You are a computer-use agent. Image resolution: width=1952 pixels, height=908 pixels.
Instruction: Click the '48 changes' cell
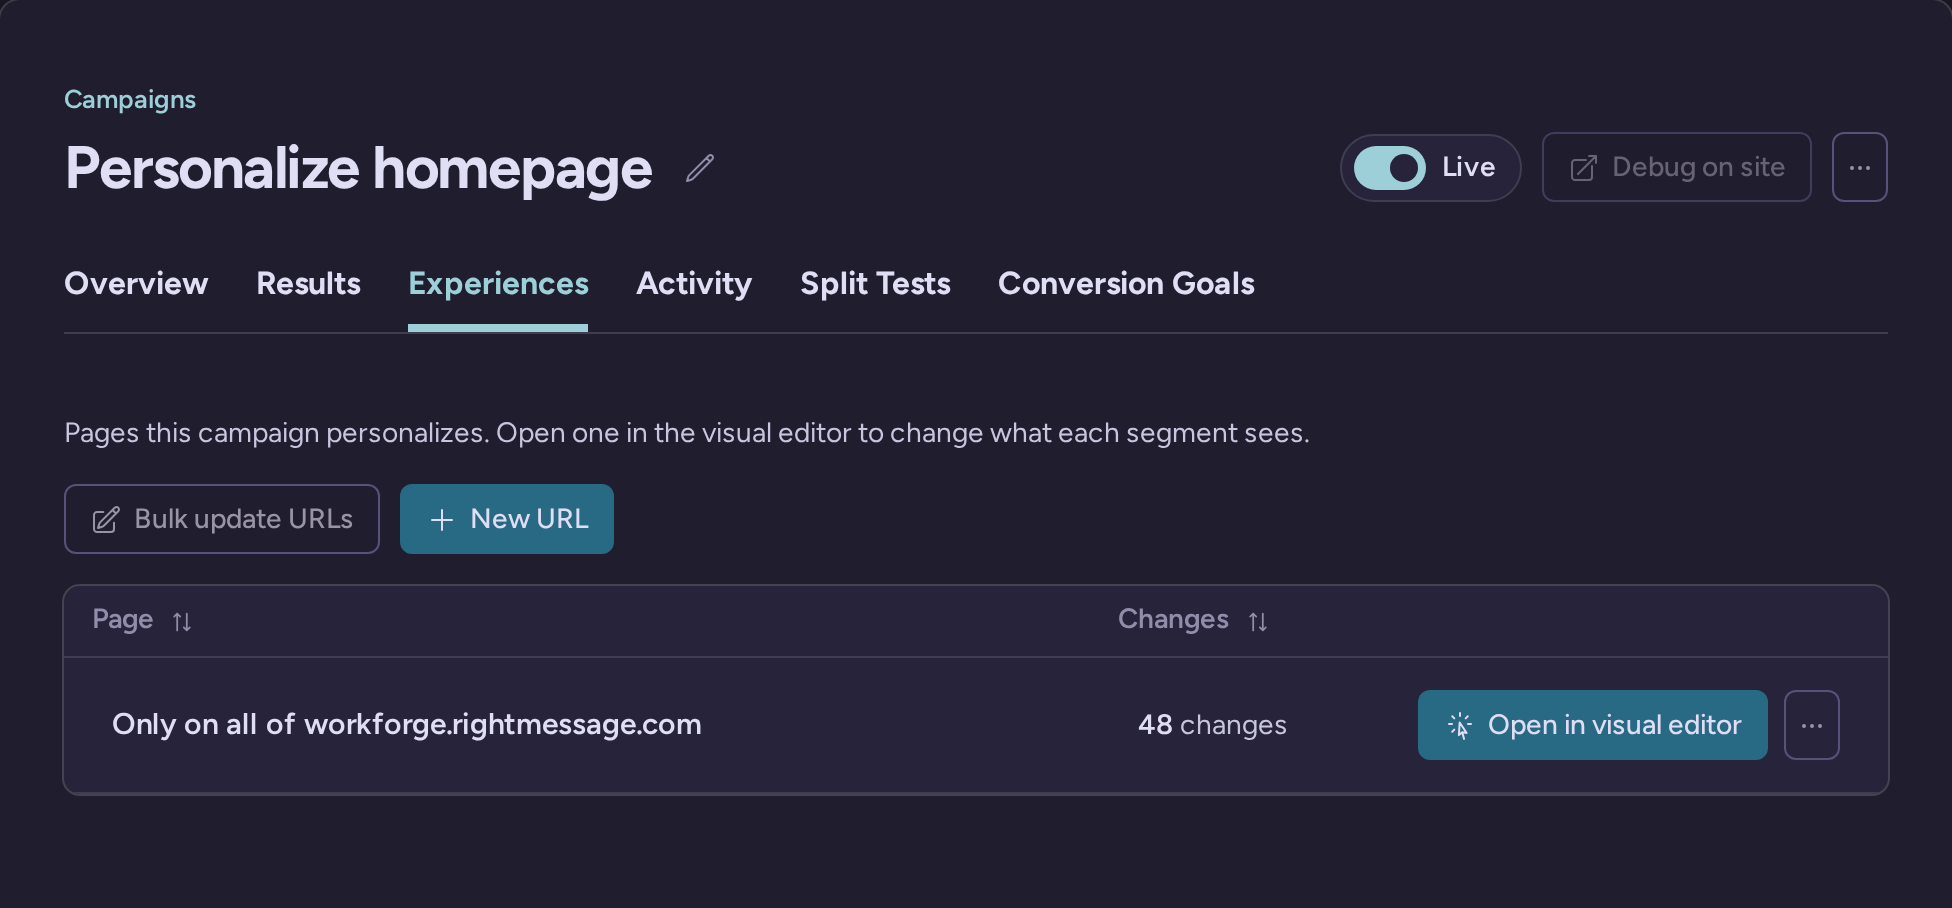click(x=1212, y=725)
